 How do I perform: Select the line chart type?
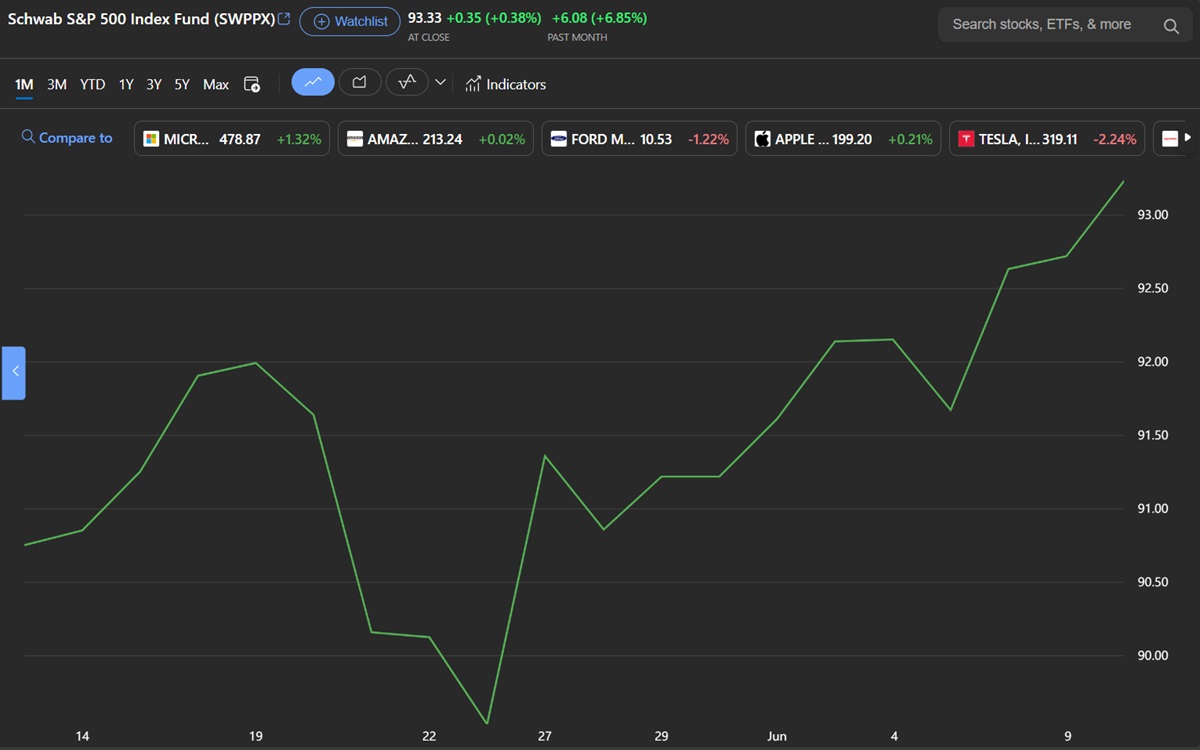coord(313,82)
